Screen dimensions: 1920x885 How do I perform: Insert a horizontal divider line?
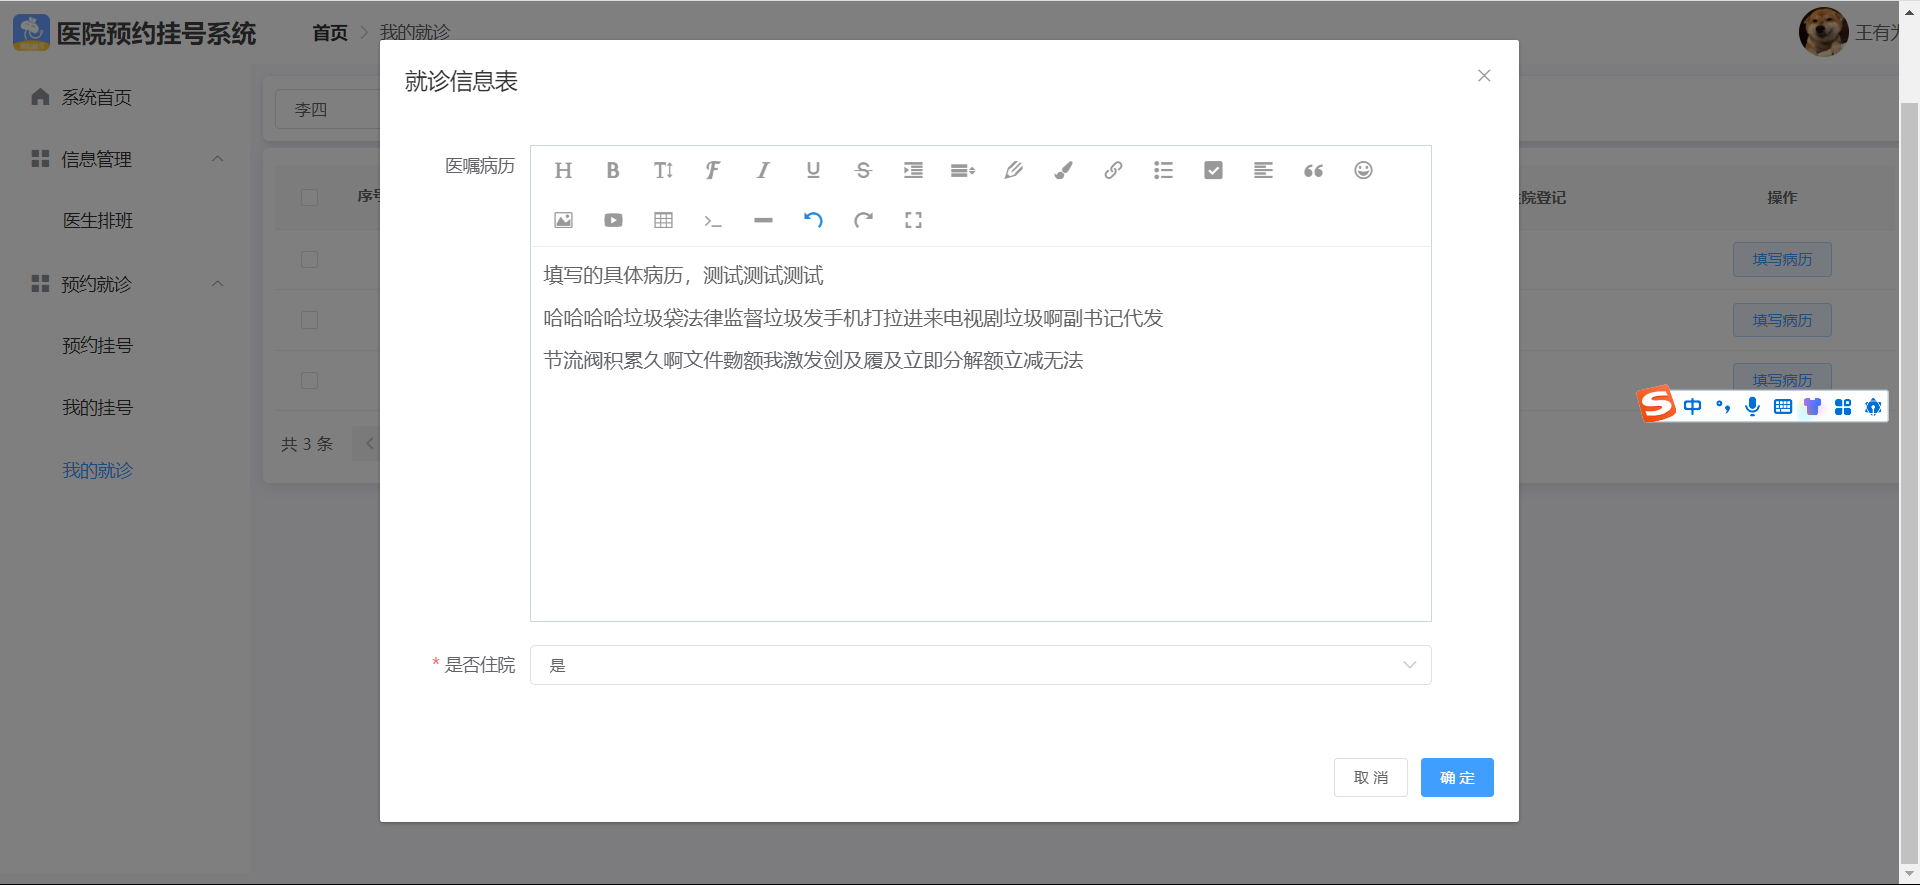pyautogui.click(x=763, y=220)
